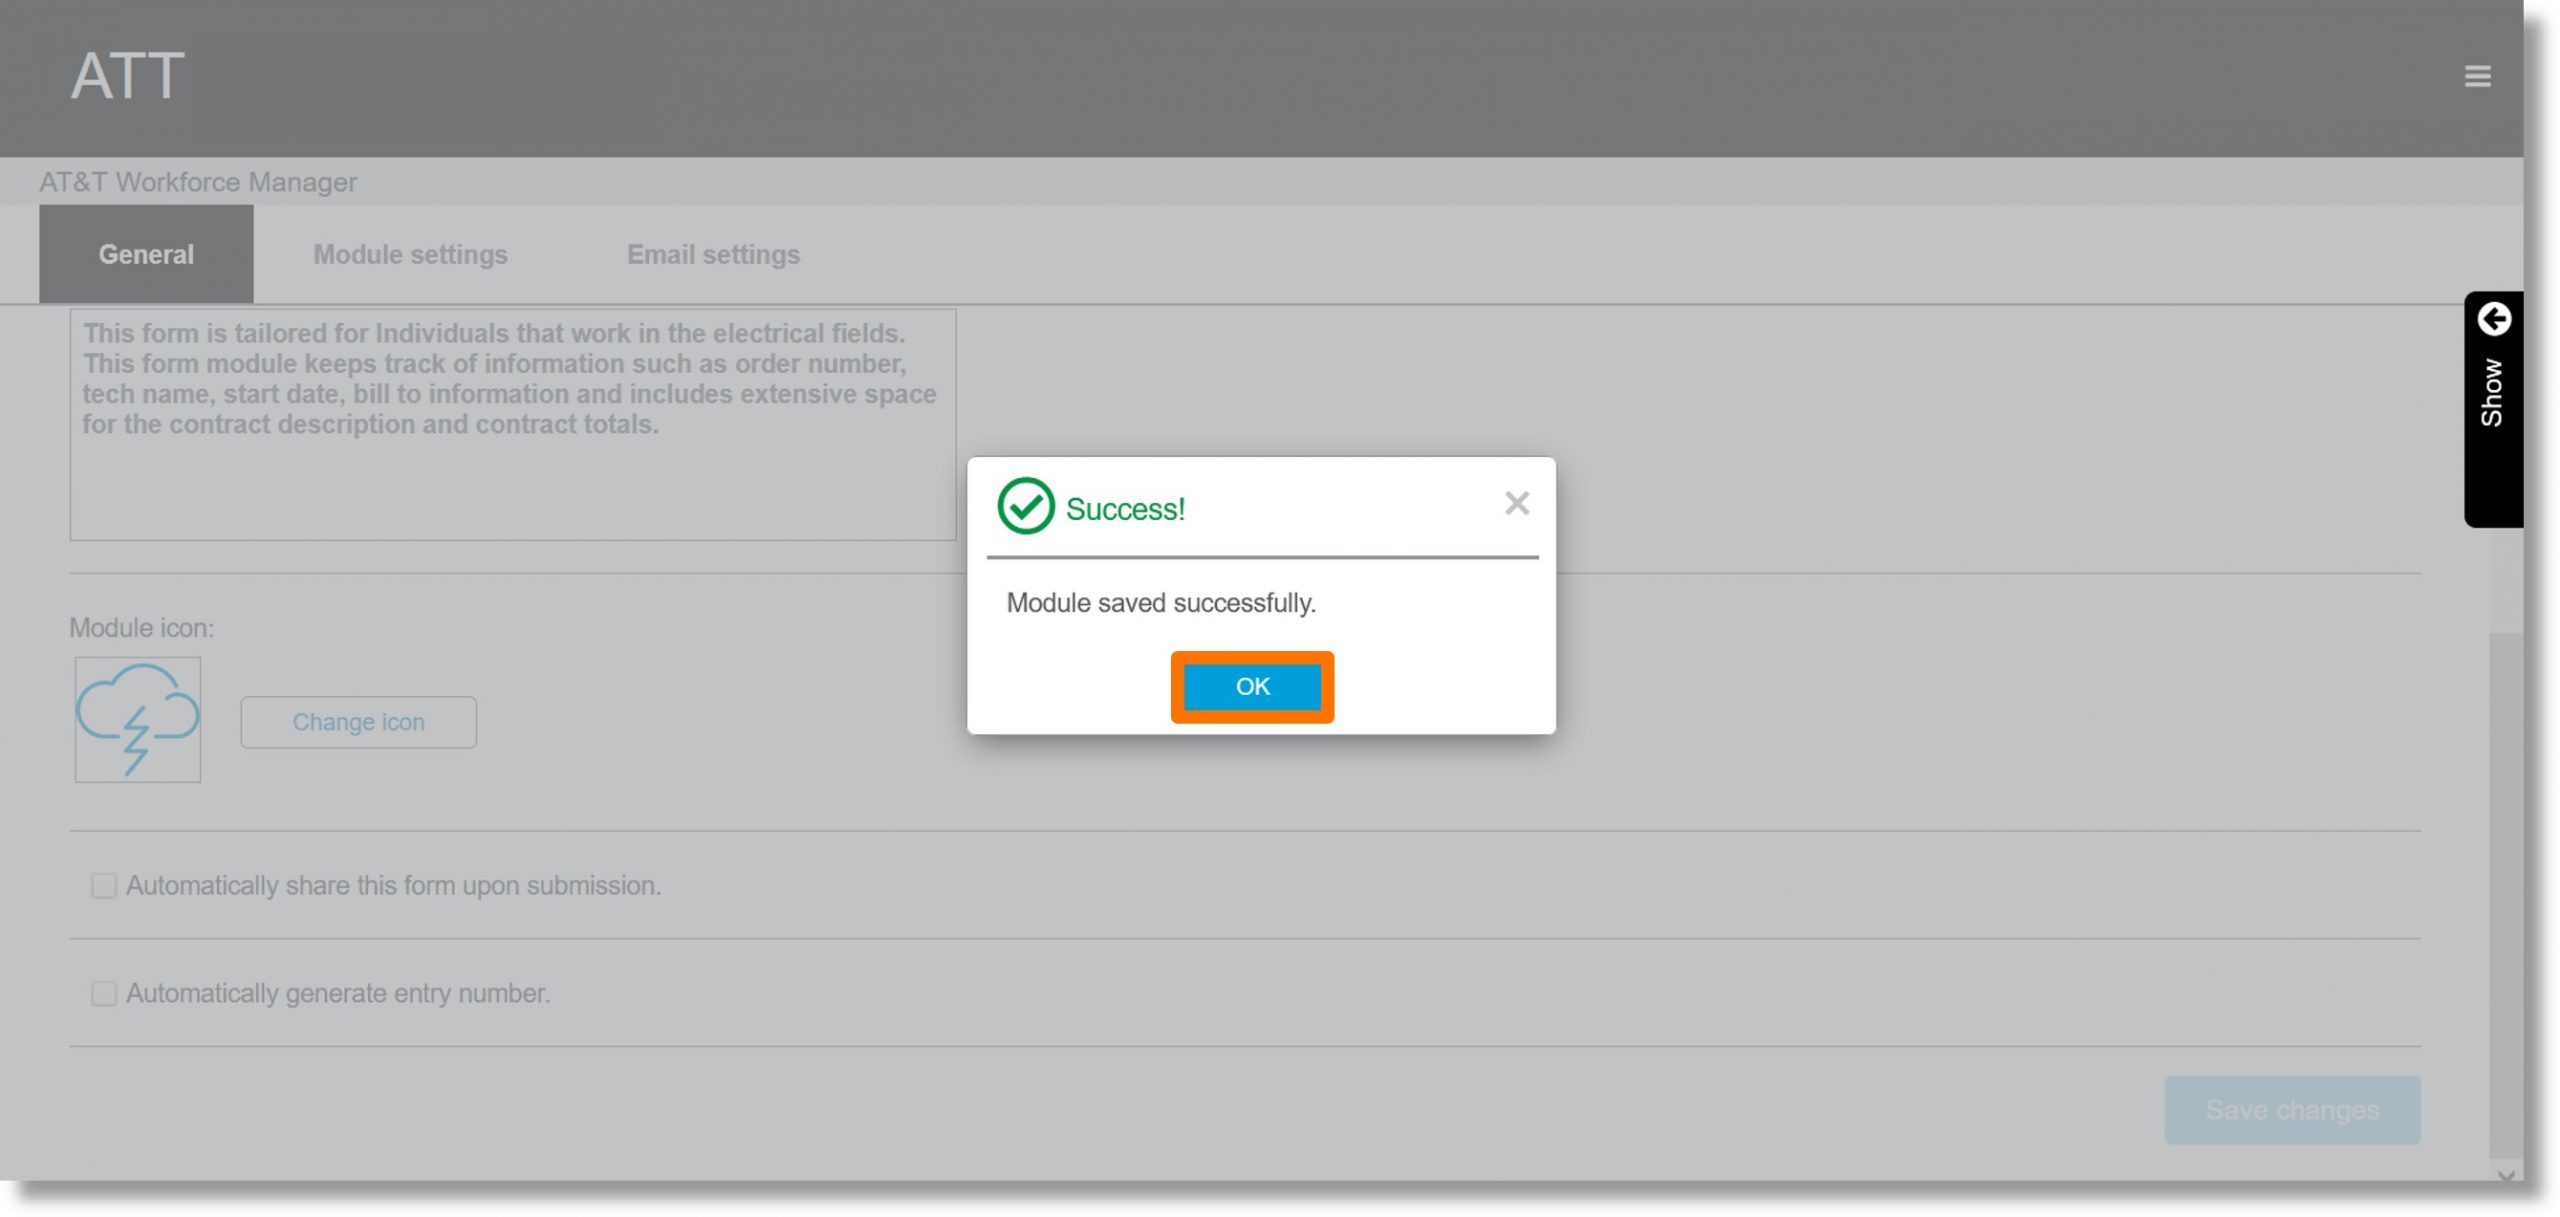
Task: Click the X close icon on dialog
Action: 1515,503
